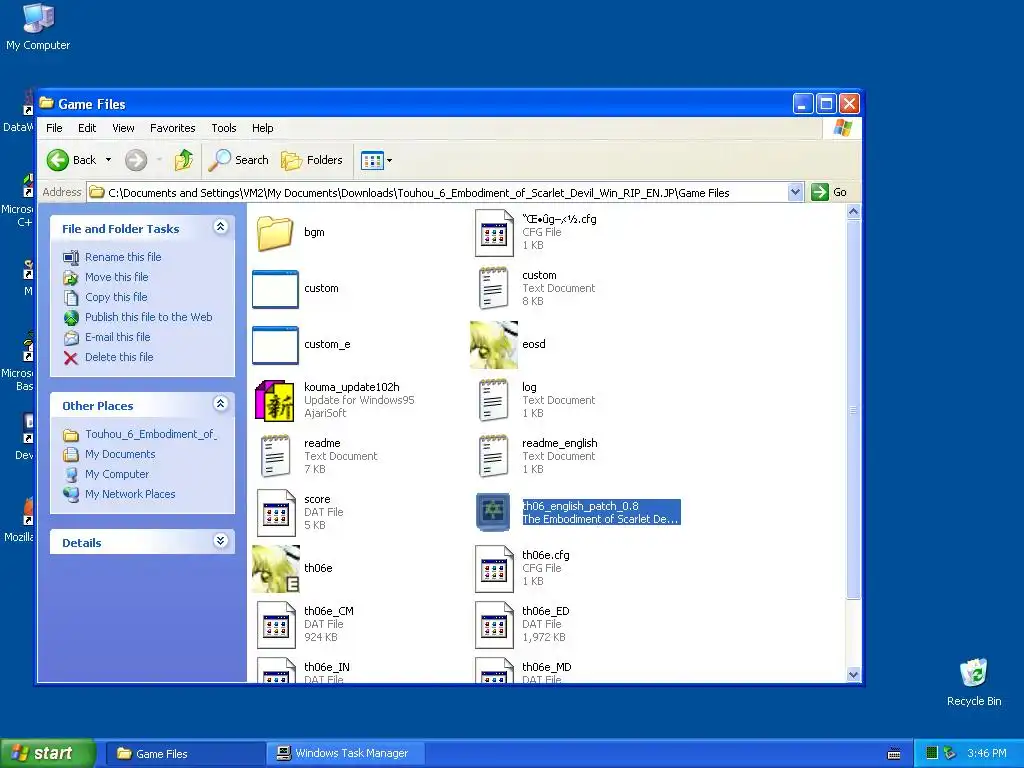This screenshot has height=768, width=1024.
Task: Select the log text document icon
Action: click(x=494, y=400)
